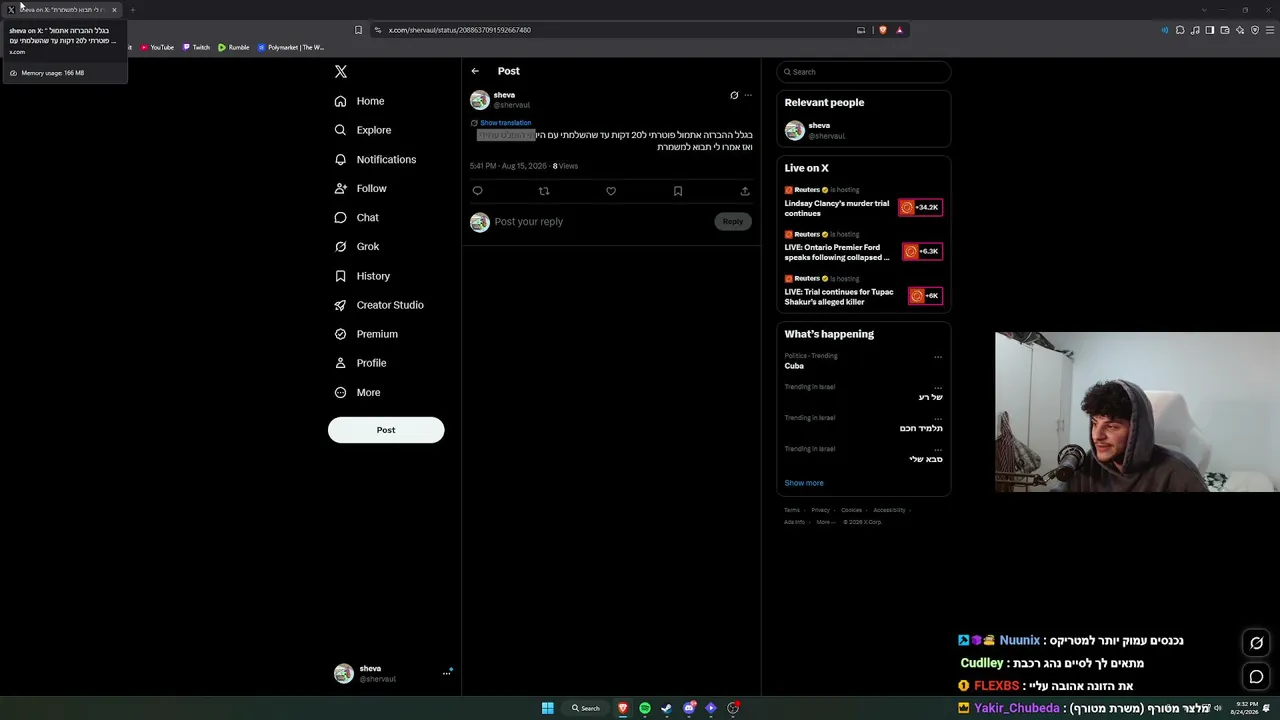Screen dimensions: 1280x720
Task: Click the browser address bar URL
Action: (x=460, y=30)
